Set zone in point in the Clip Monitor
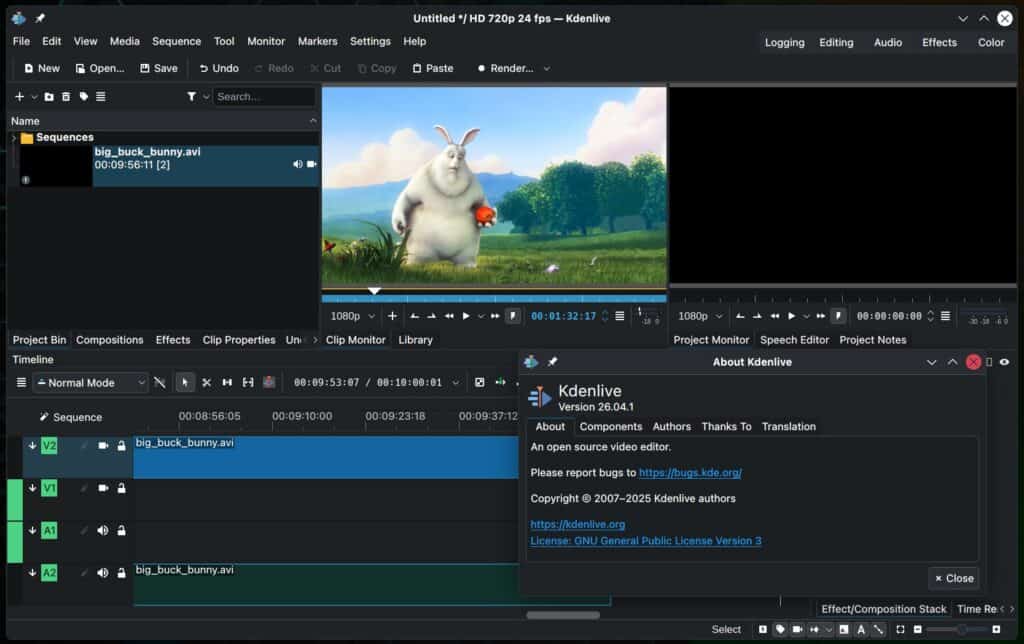 pos(415,316)
